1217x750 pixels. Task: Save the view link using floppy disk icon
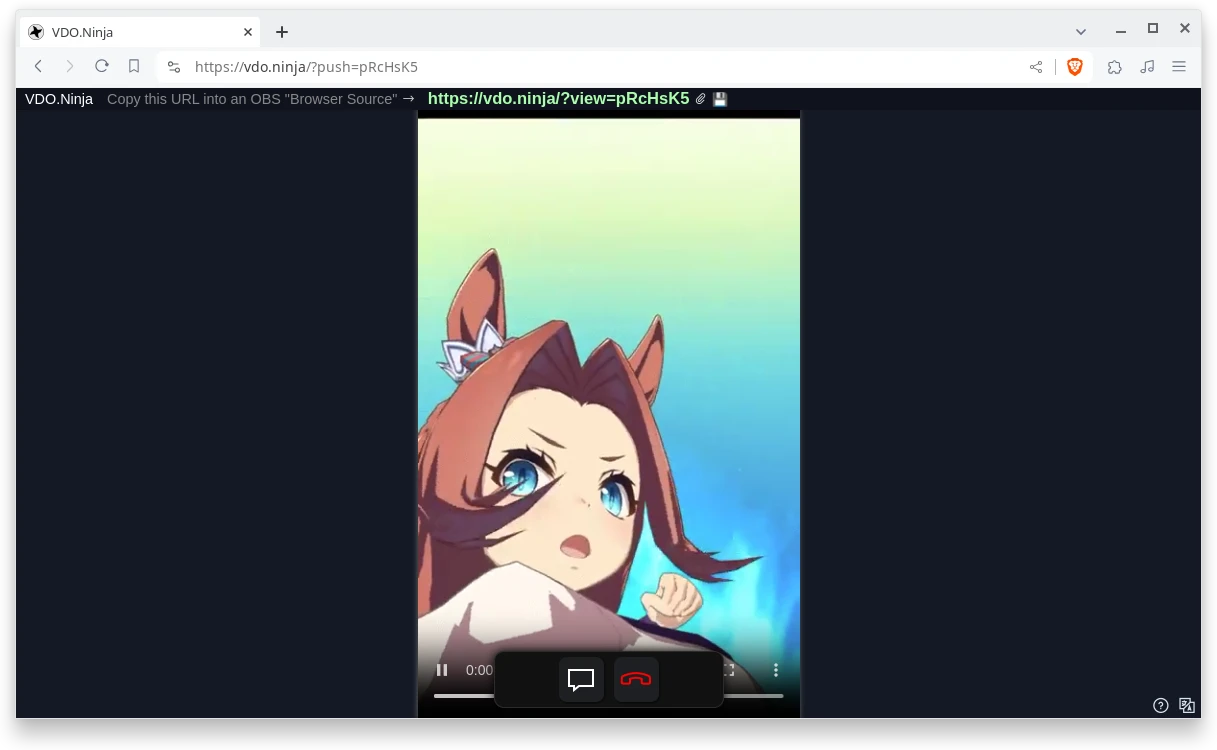[720, 99]
